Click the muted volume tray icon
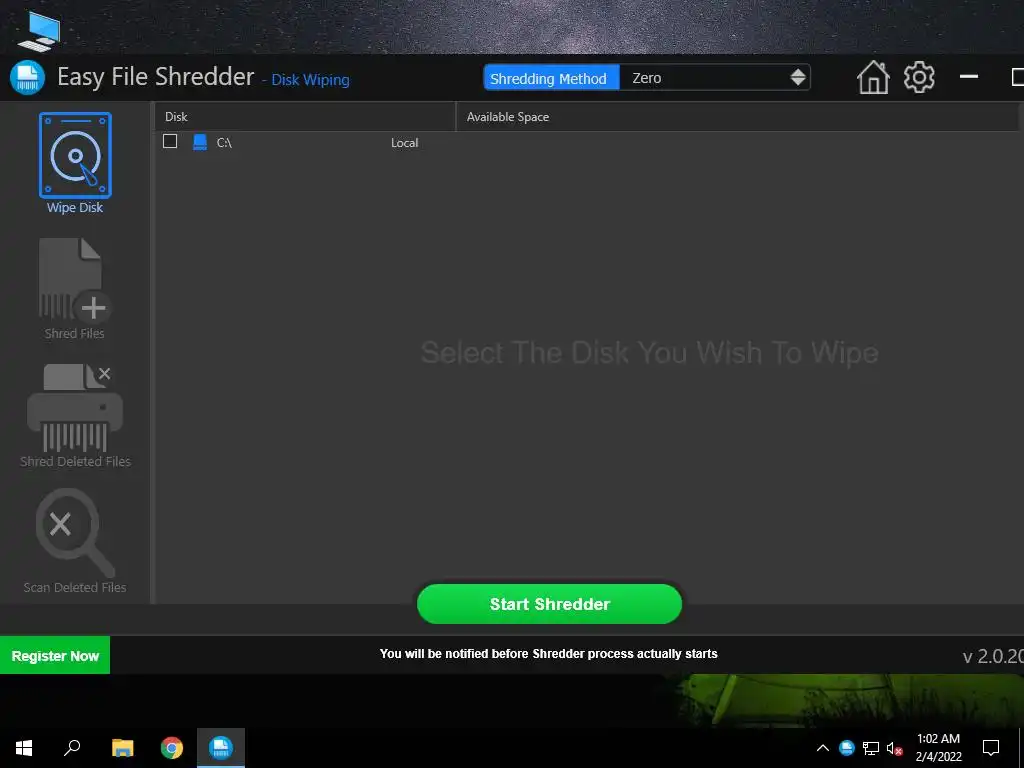 895,748
